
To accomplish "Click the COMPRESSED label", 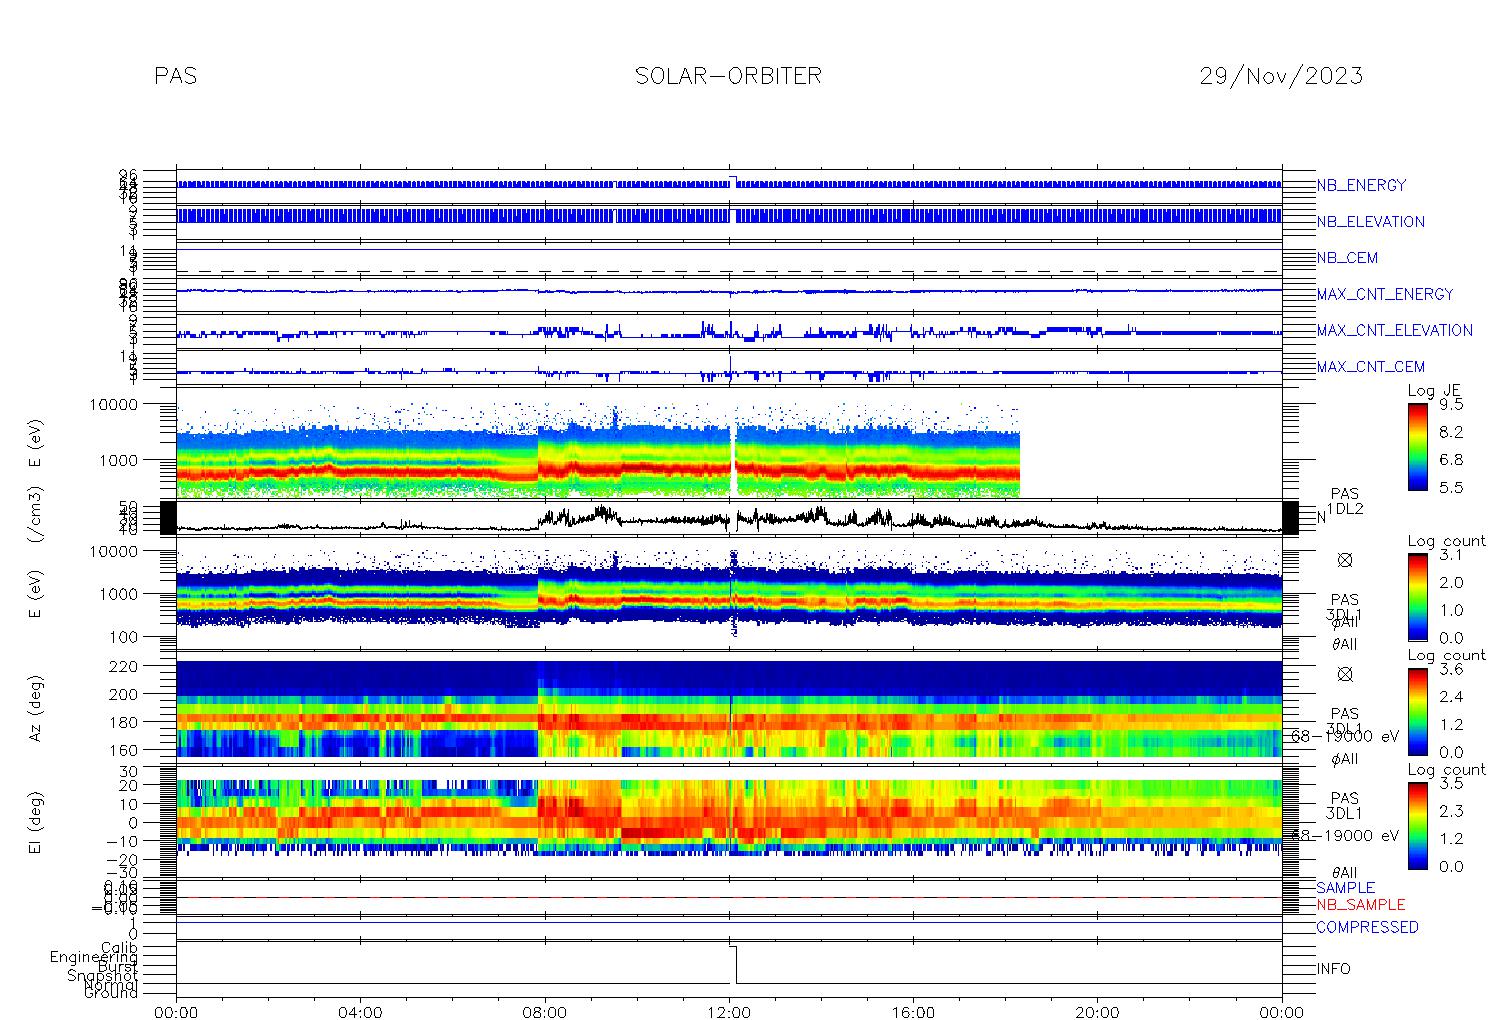I will pos(1367,927).
